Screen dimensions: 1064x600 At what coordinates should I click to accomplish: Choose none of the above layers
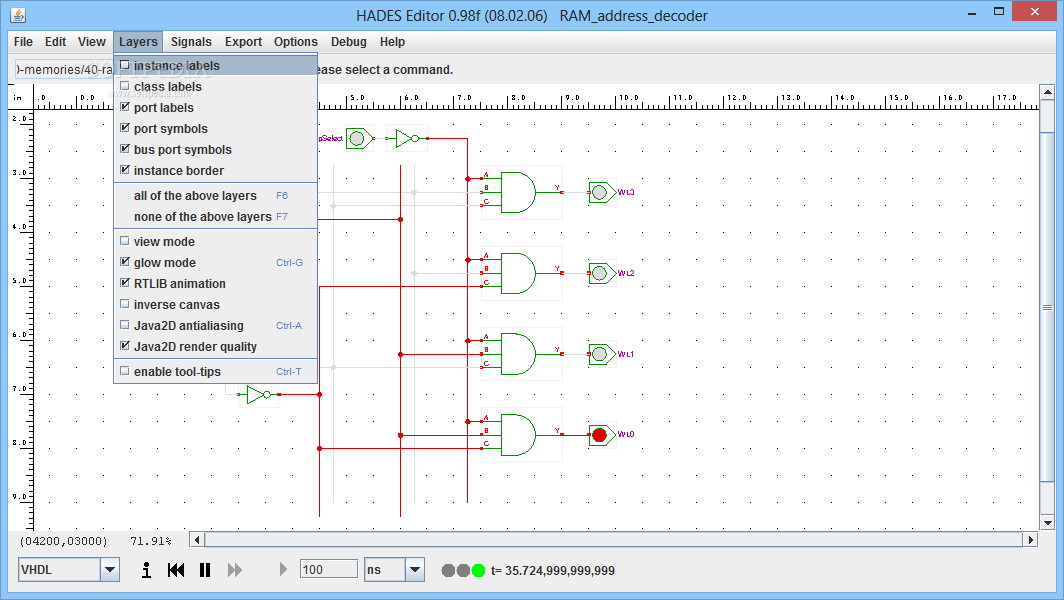click(x=215, y=217)
